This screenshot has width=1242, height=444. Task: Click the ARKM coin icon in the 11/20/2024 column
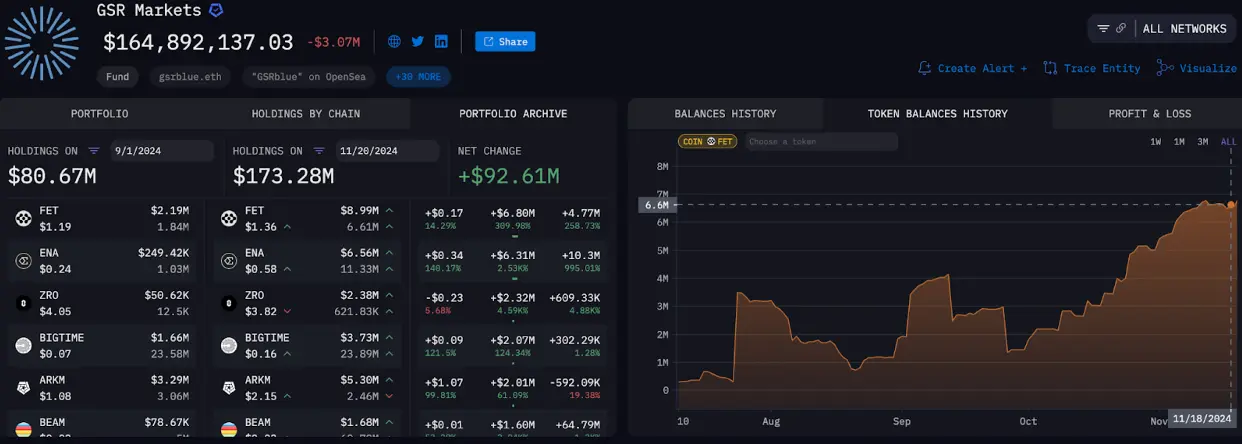click(229, 387)
